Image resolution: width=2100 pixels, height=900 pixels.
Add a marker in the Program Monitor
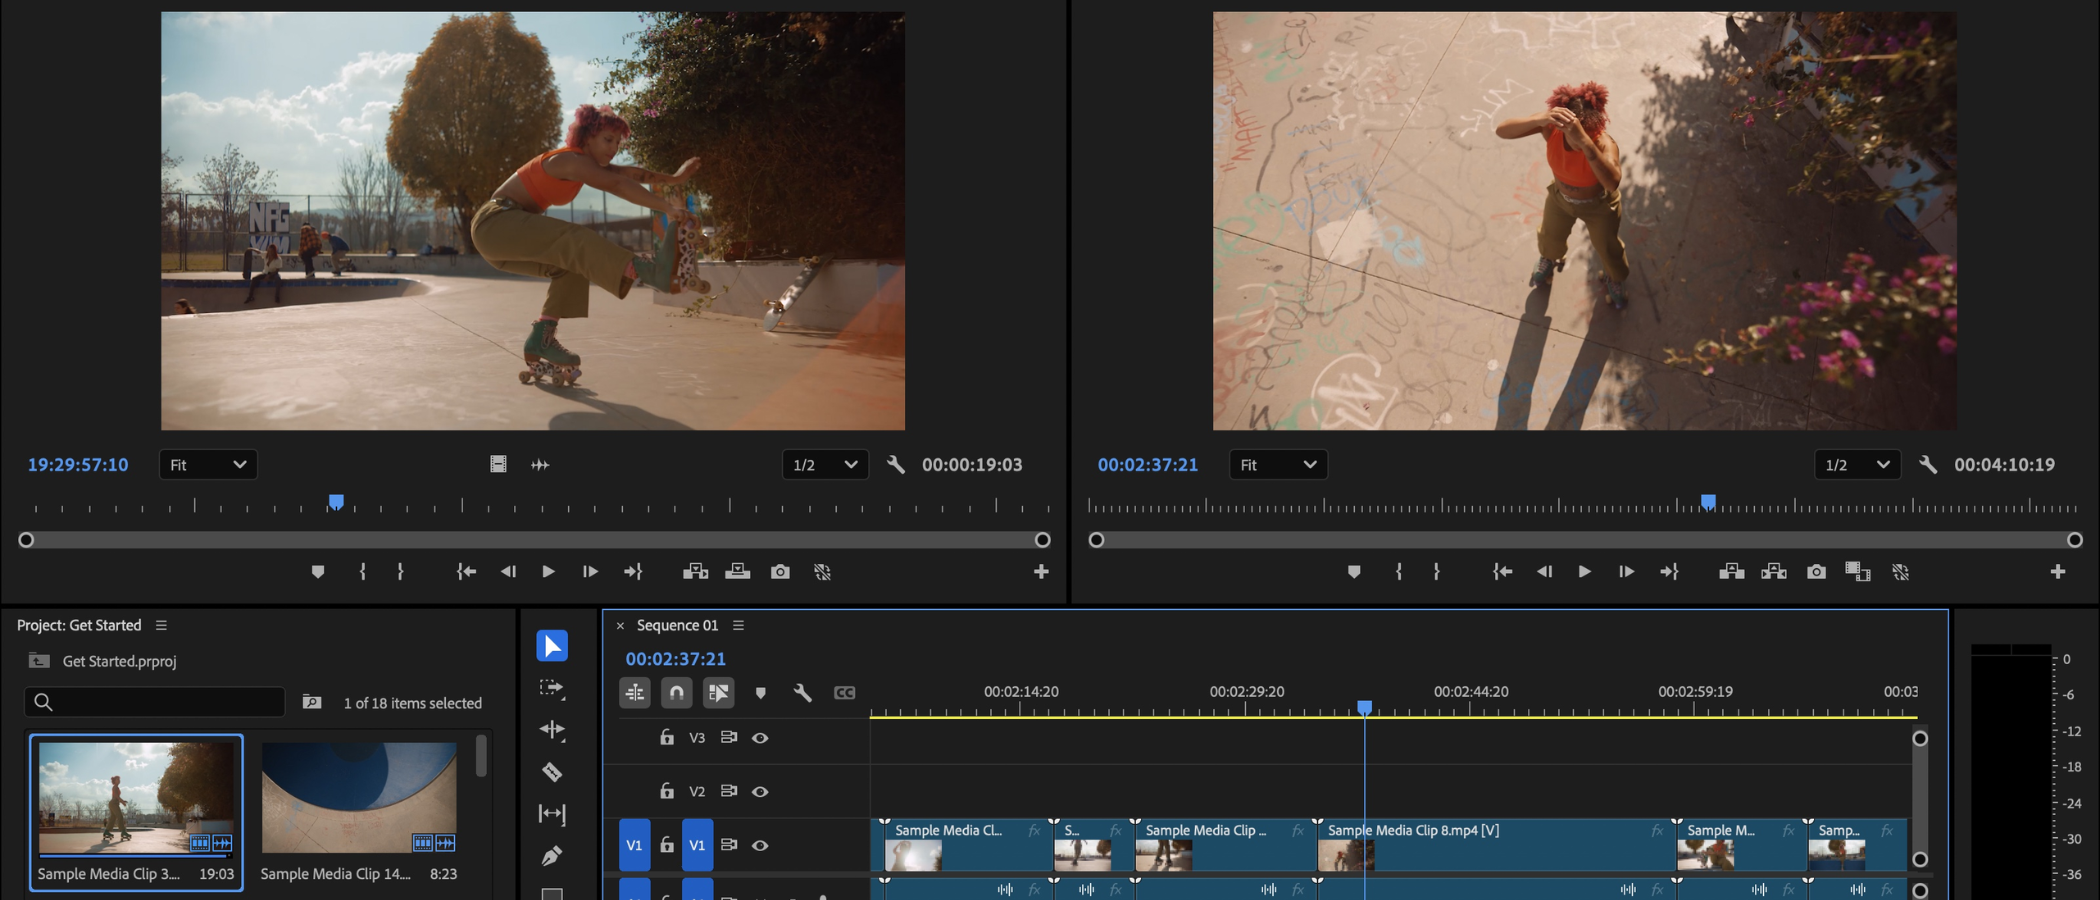(x=1354, y=571)
